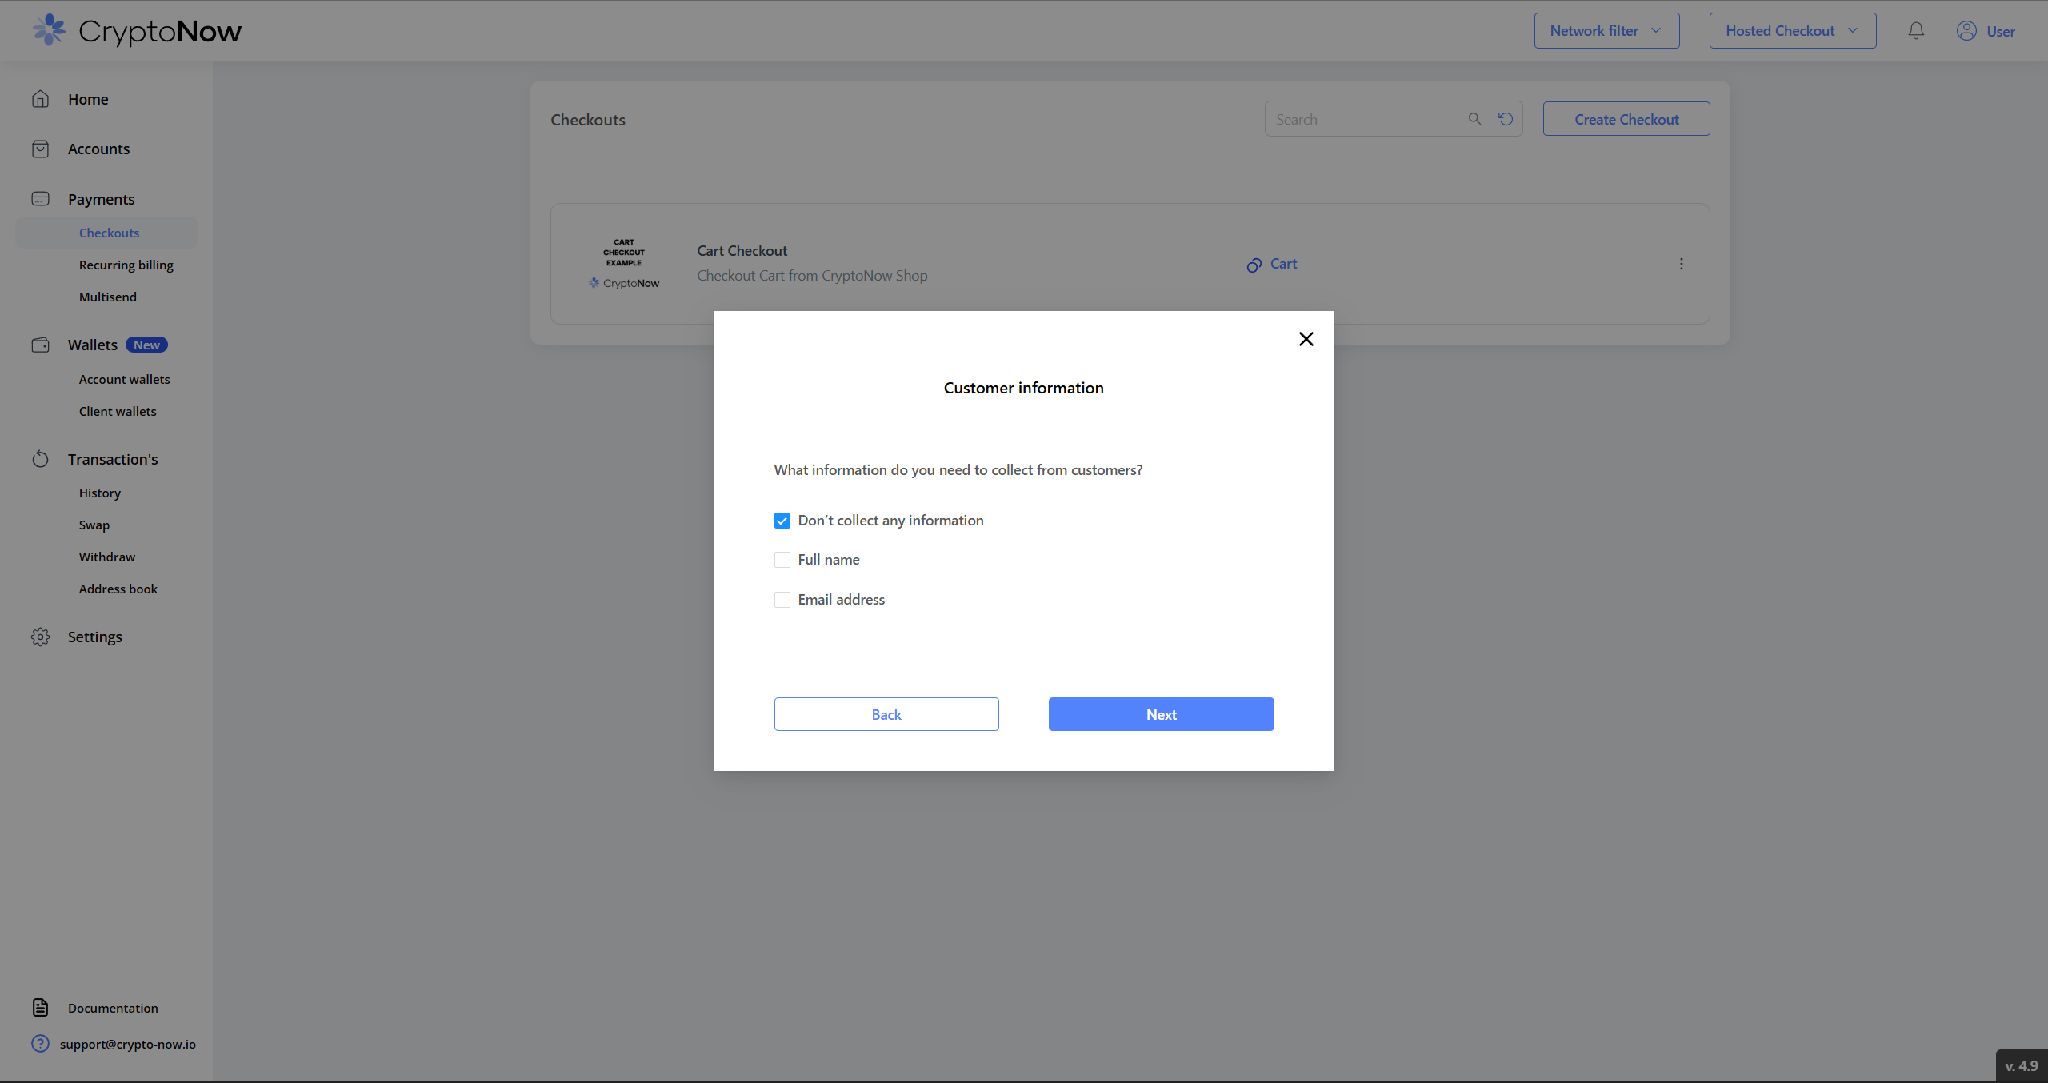Image resolution: width=2048 pixels, height=1083 pixels.
Task: Open the Cart Checkout three-dot menu
Action: [x=1681, y=264]
